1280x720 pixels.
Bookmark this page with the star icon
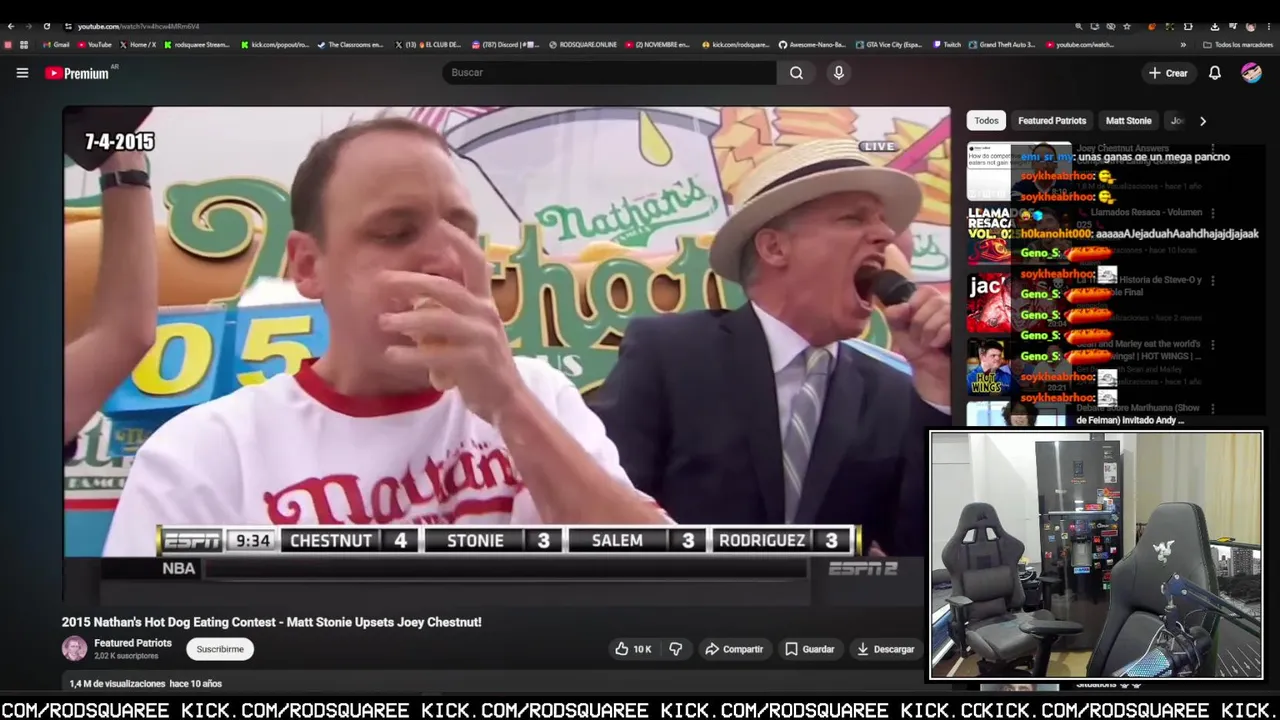point(1127,26)
